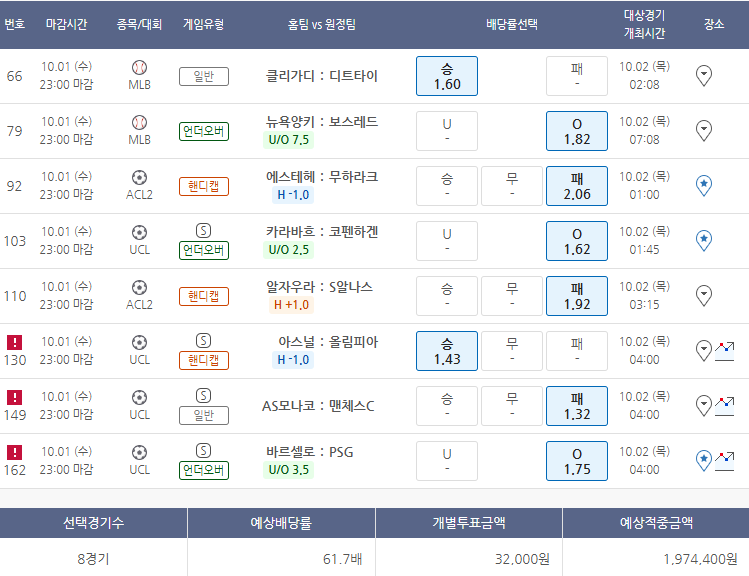Click the 번호 column header
Image resolution: width=749 pixels, height=576 pixels.
click(x=14, y=23)
